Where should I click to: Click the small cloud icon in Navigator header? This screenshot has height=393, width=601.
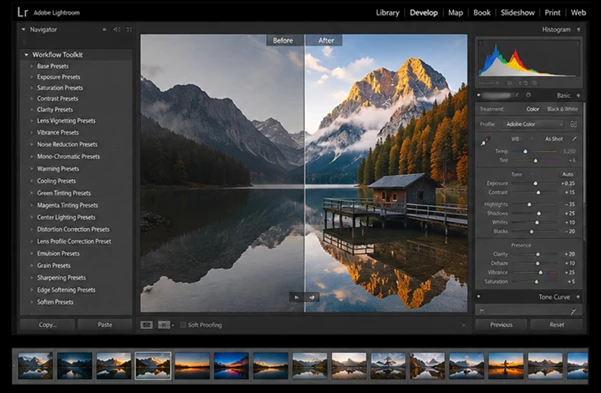(104, 30)
